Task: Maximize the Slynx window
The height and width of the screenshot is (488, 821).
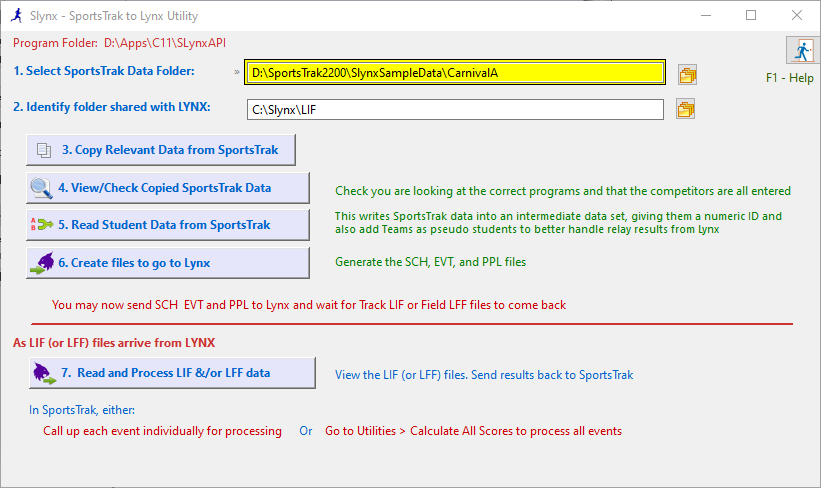Action: [x=751, y=15]
